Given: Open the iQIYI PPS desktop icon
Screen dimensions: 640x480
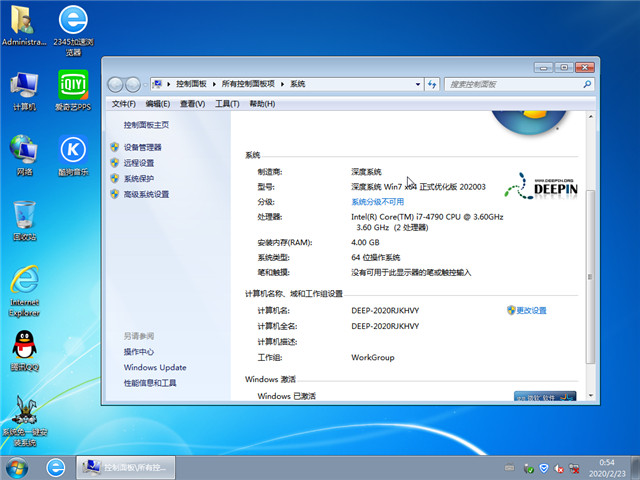Looking at the screenshot, I should click(73, 91).
